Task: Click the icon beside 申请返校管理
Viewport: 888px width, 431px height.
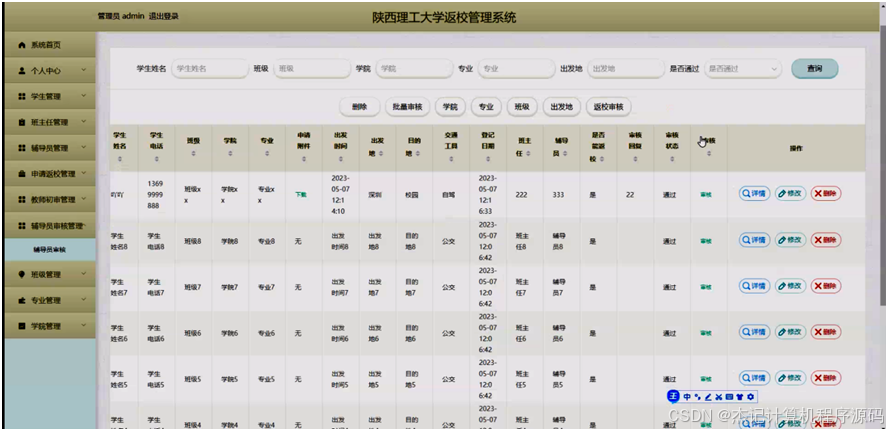Action: 22,174
